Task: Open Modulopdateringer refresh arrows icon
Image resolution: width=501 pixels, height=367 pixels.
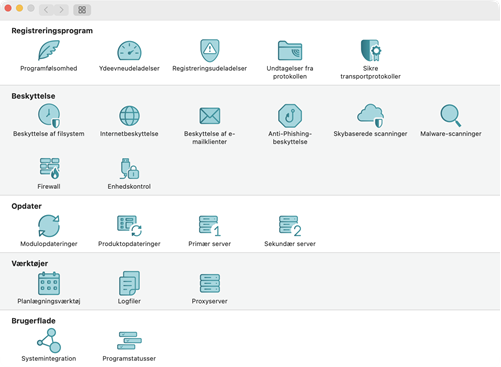Action: (x=49, y=226)
